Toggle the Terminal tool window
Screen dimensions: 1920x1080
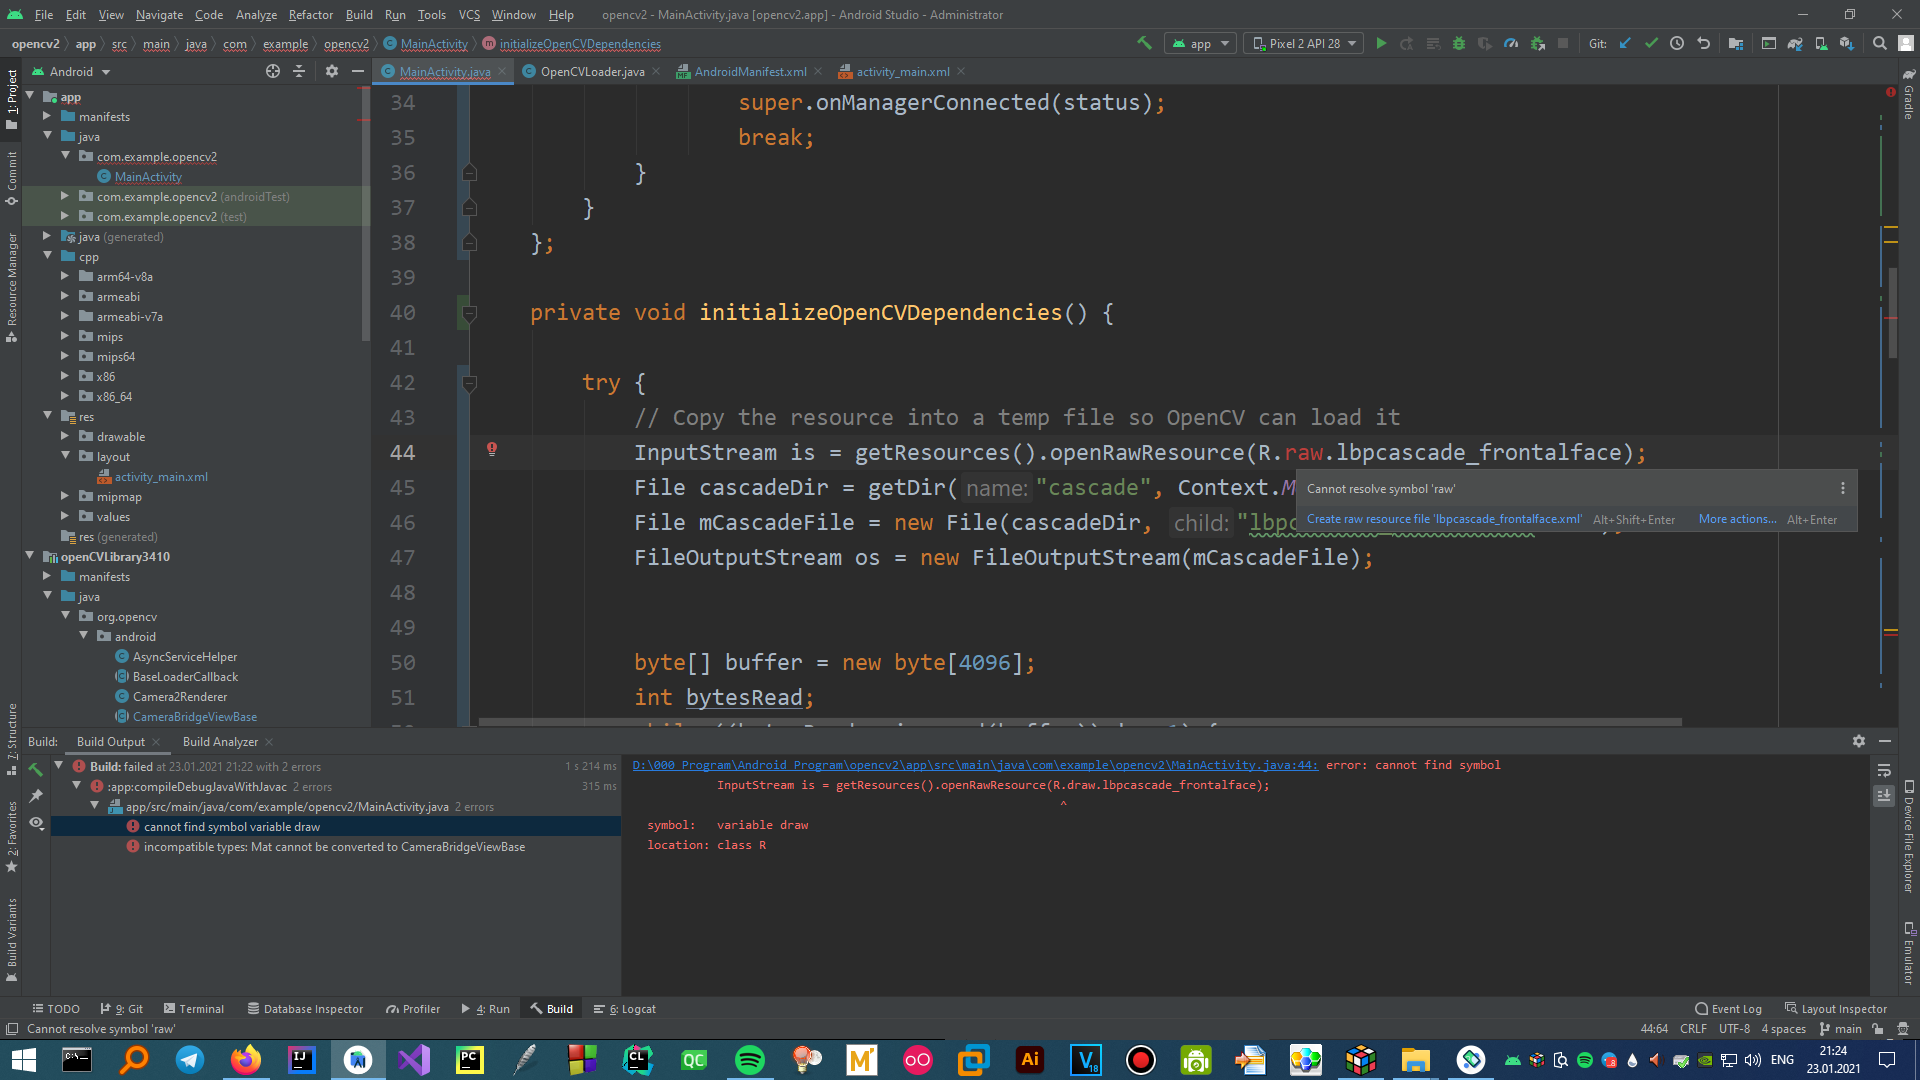pos(194,1009)
